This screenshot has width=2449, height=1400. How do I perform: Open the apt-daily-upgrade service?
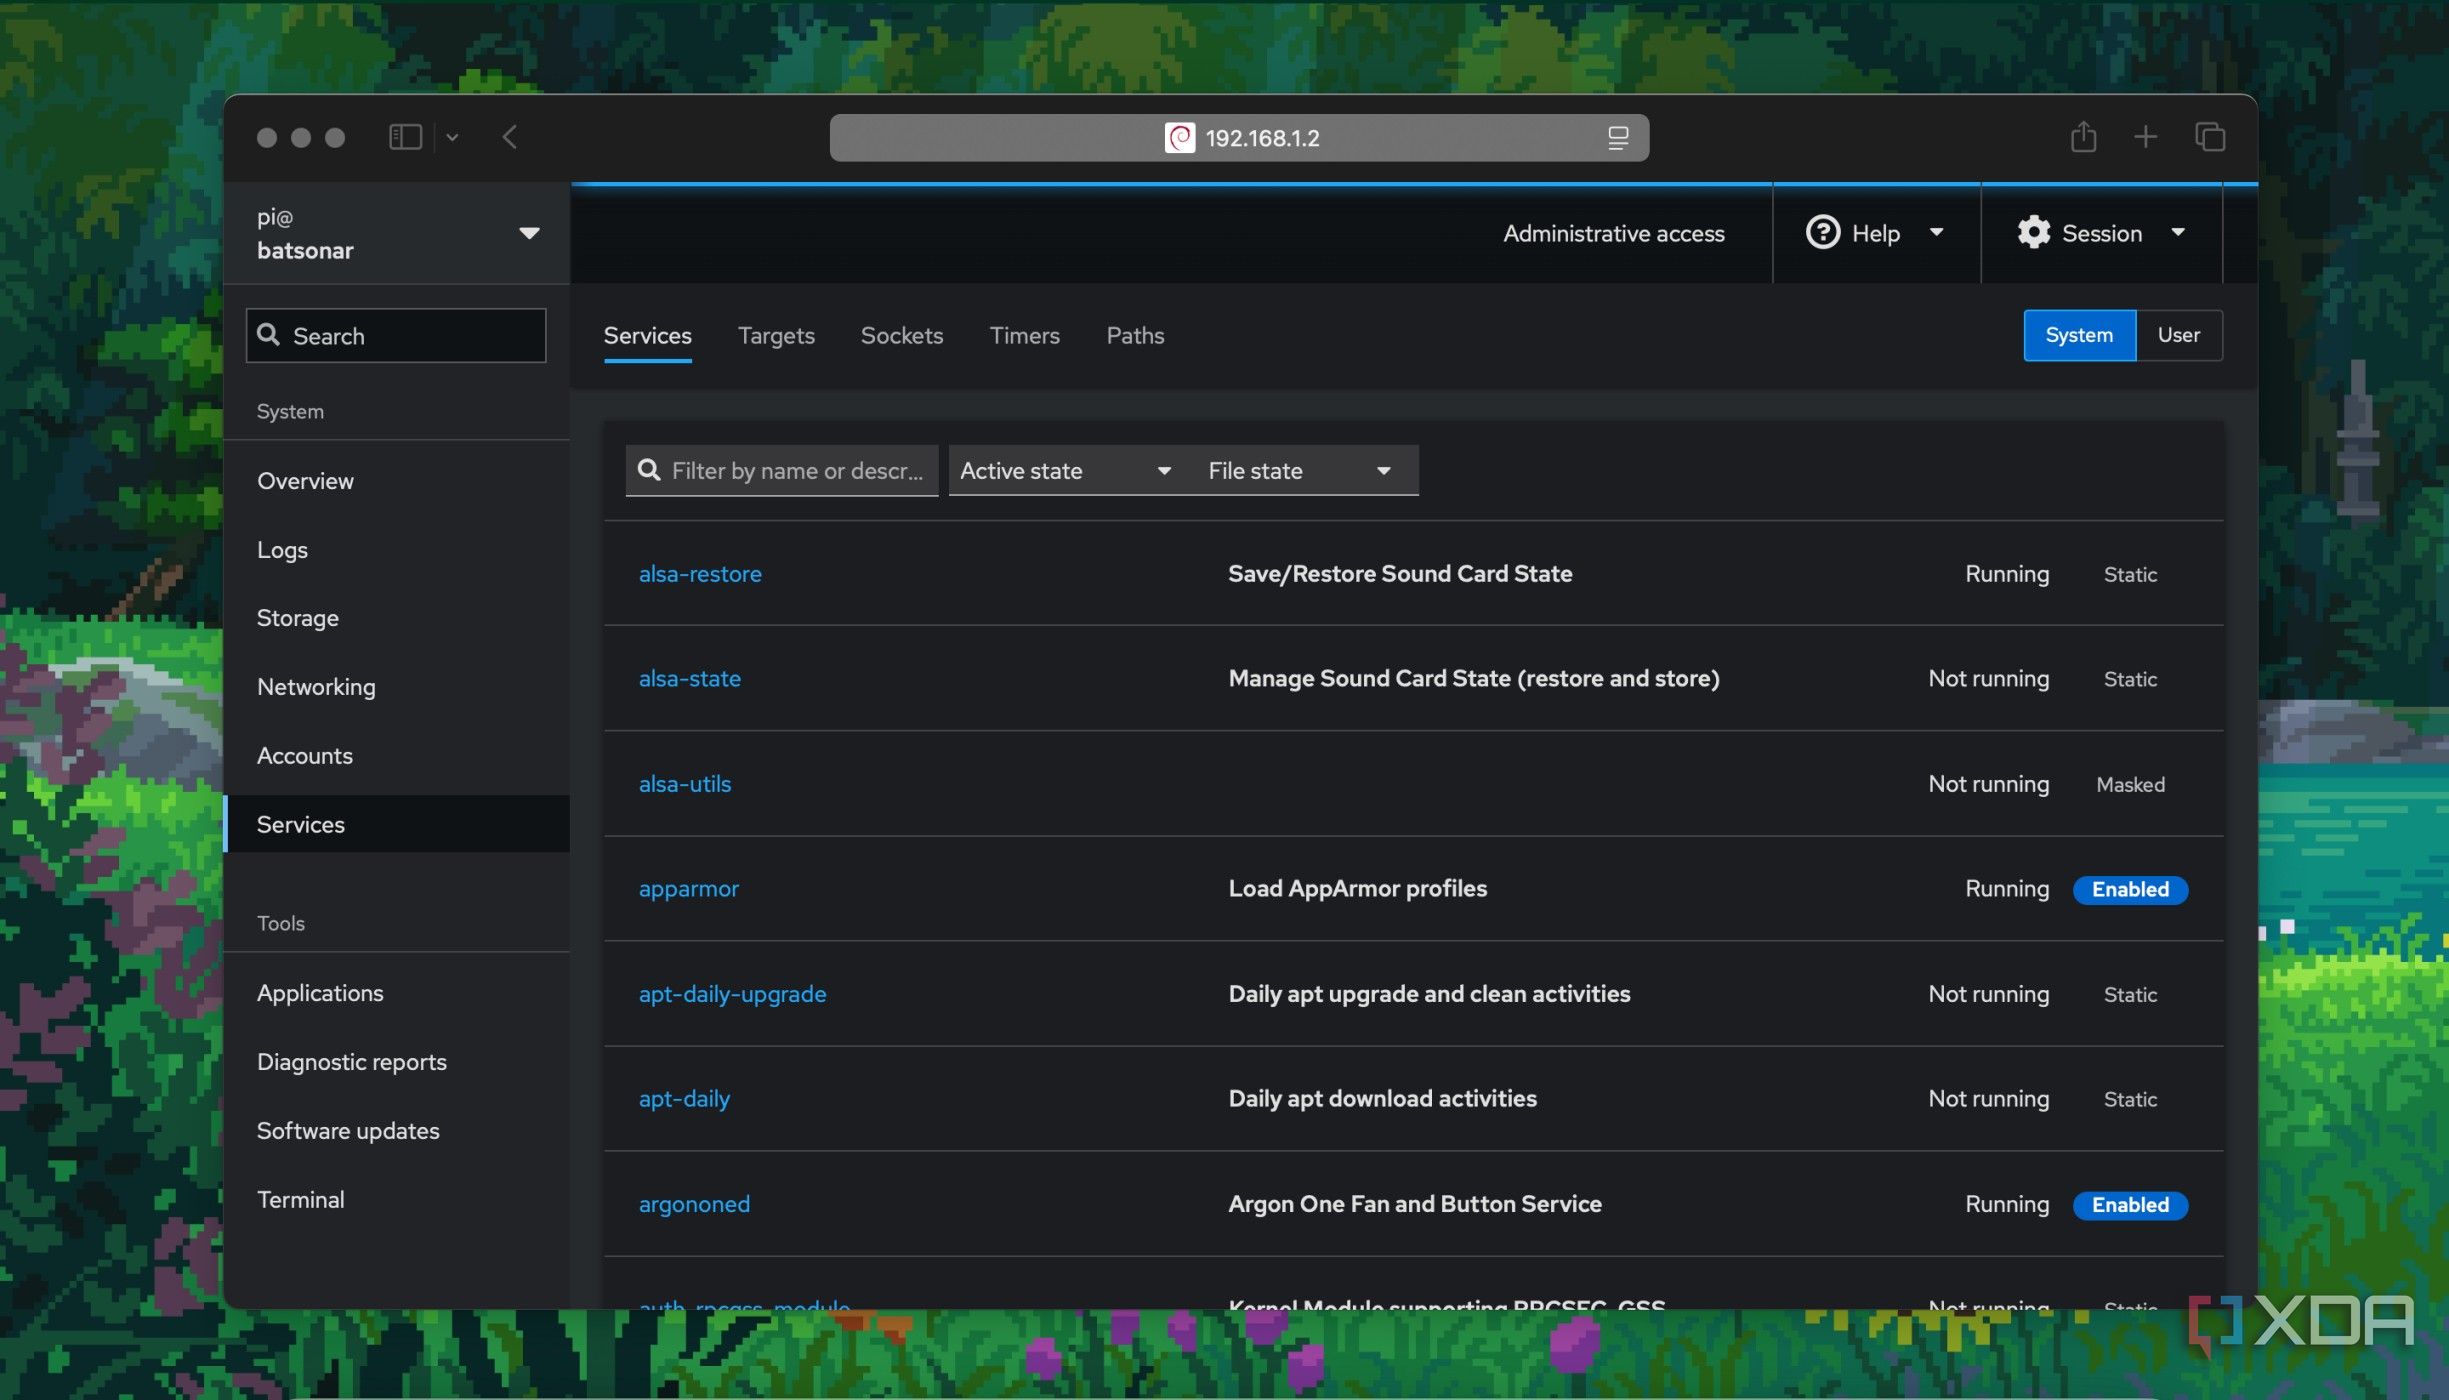click(733, 994)
